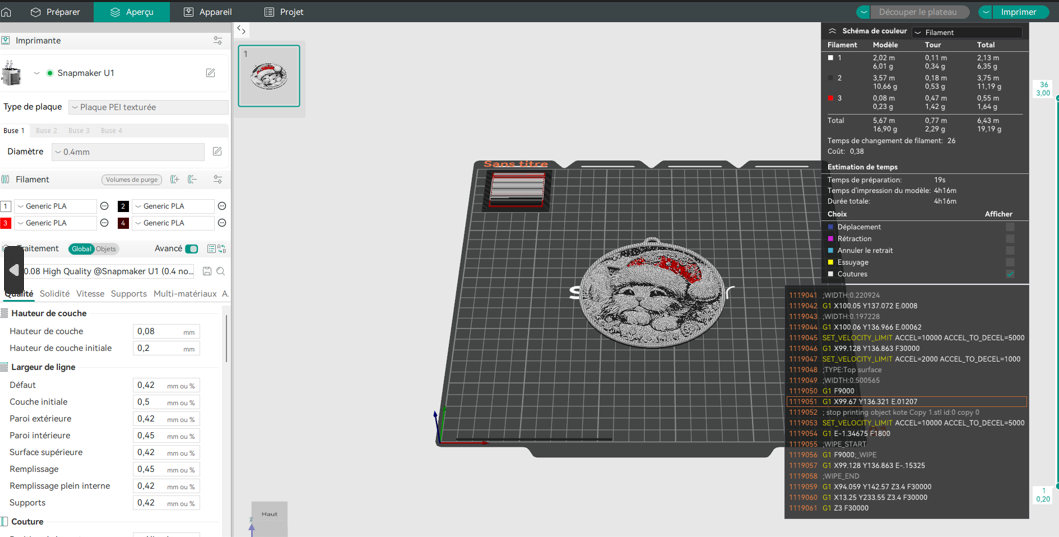Viewport: 1059px width, 537px height.
Task: Go to the home screen icon
Action: (7, 12)
